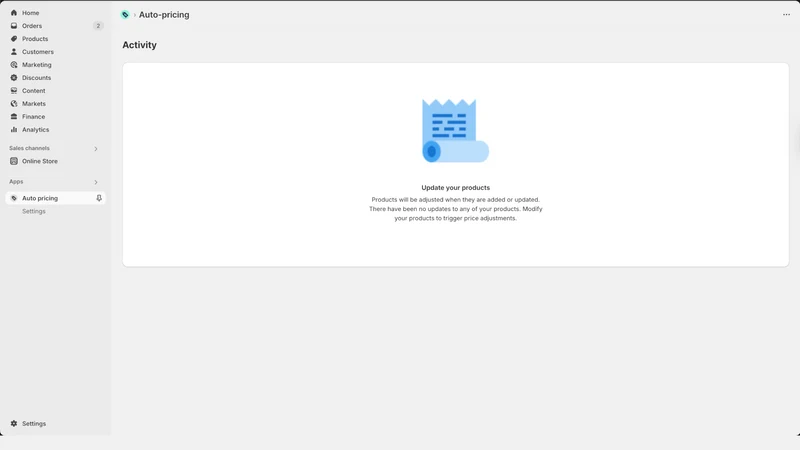The image size is (800, 450).
Task: Click the Sales channels heading
Action: coord(29,148)
